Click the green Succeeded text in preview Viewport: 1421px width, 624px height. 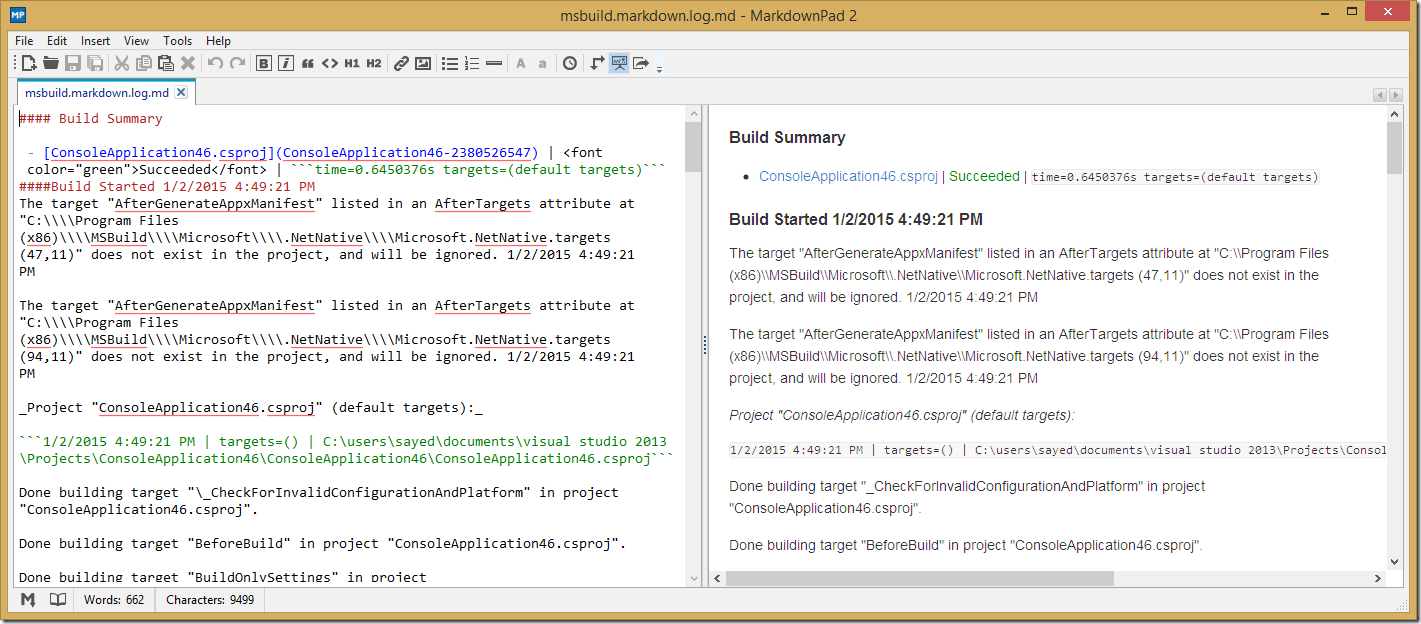tap(984, 176)
